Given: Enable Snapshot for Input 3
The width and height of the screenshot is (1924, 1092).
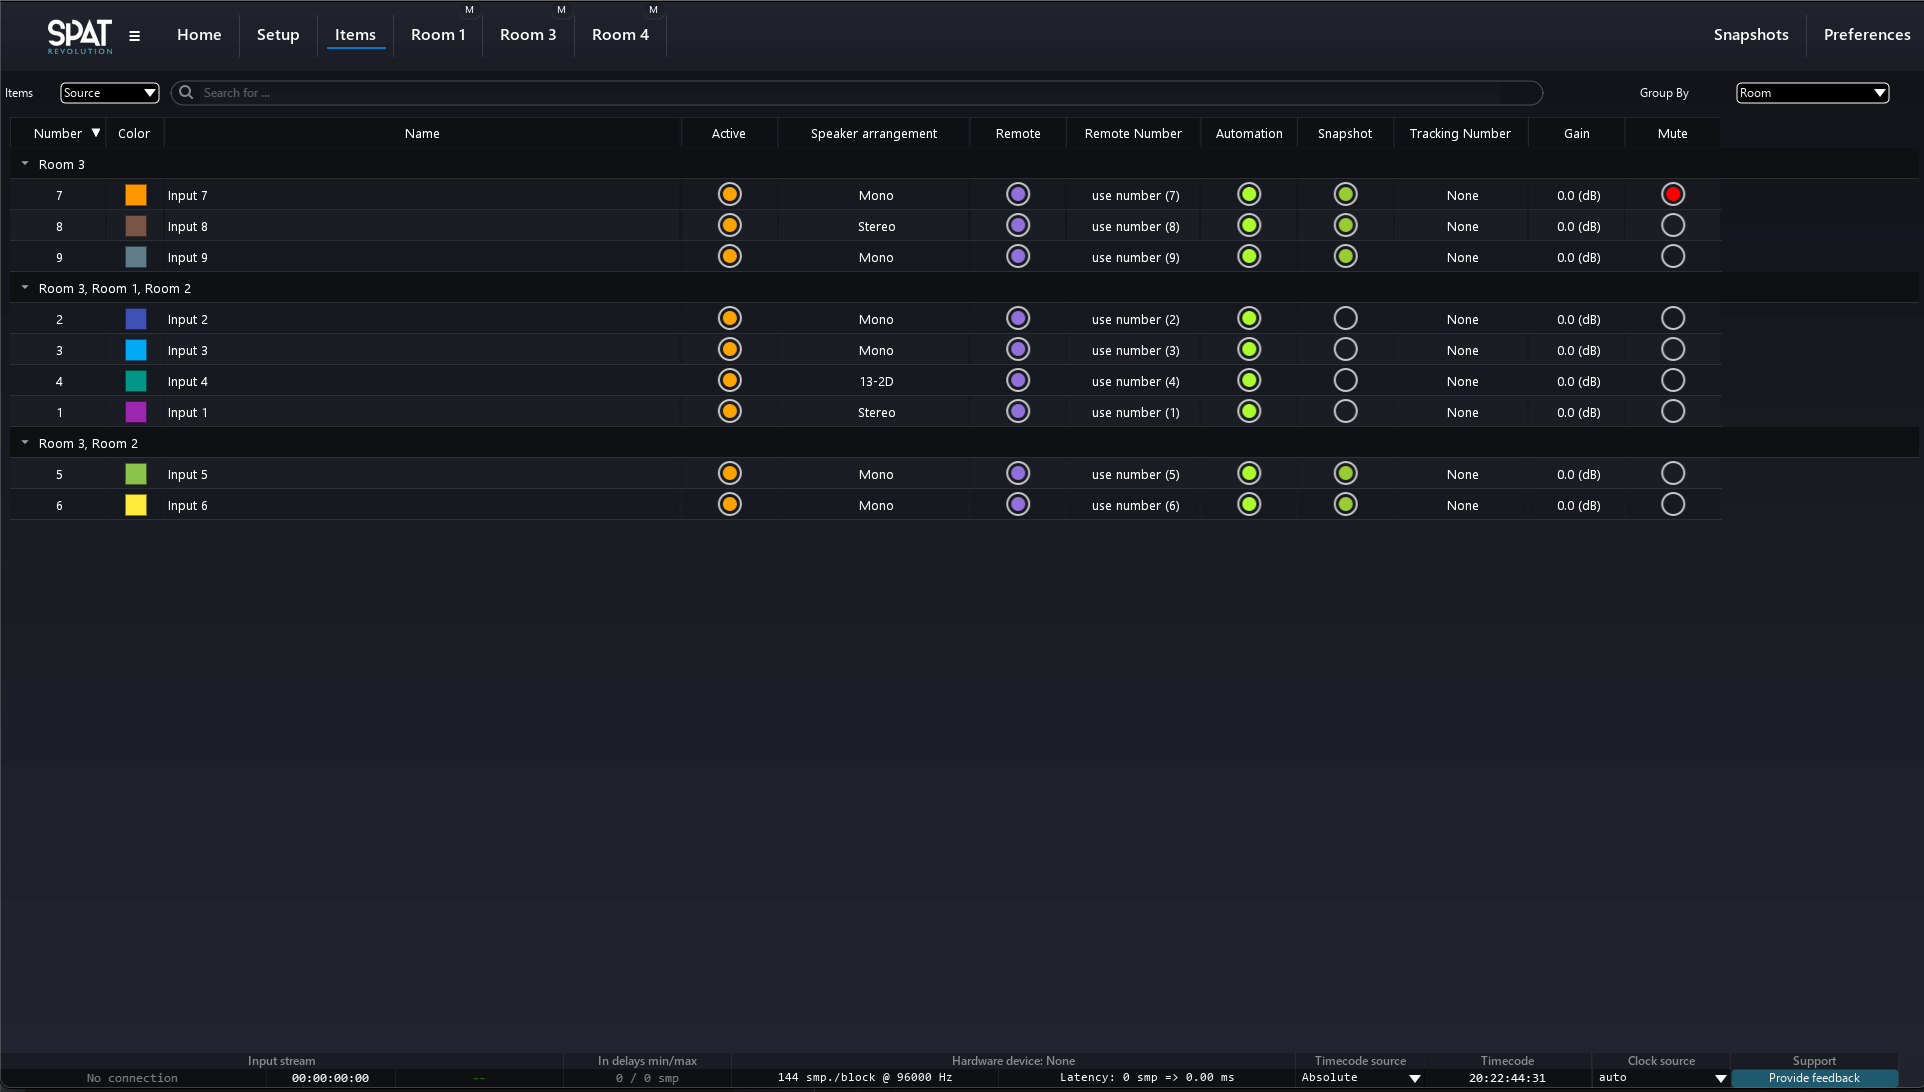Looking at the screenshot, I should (1345, 350).
